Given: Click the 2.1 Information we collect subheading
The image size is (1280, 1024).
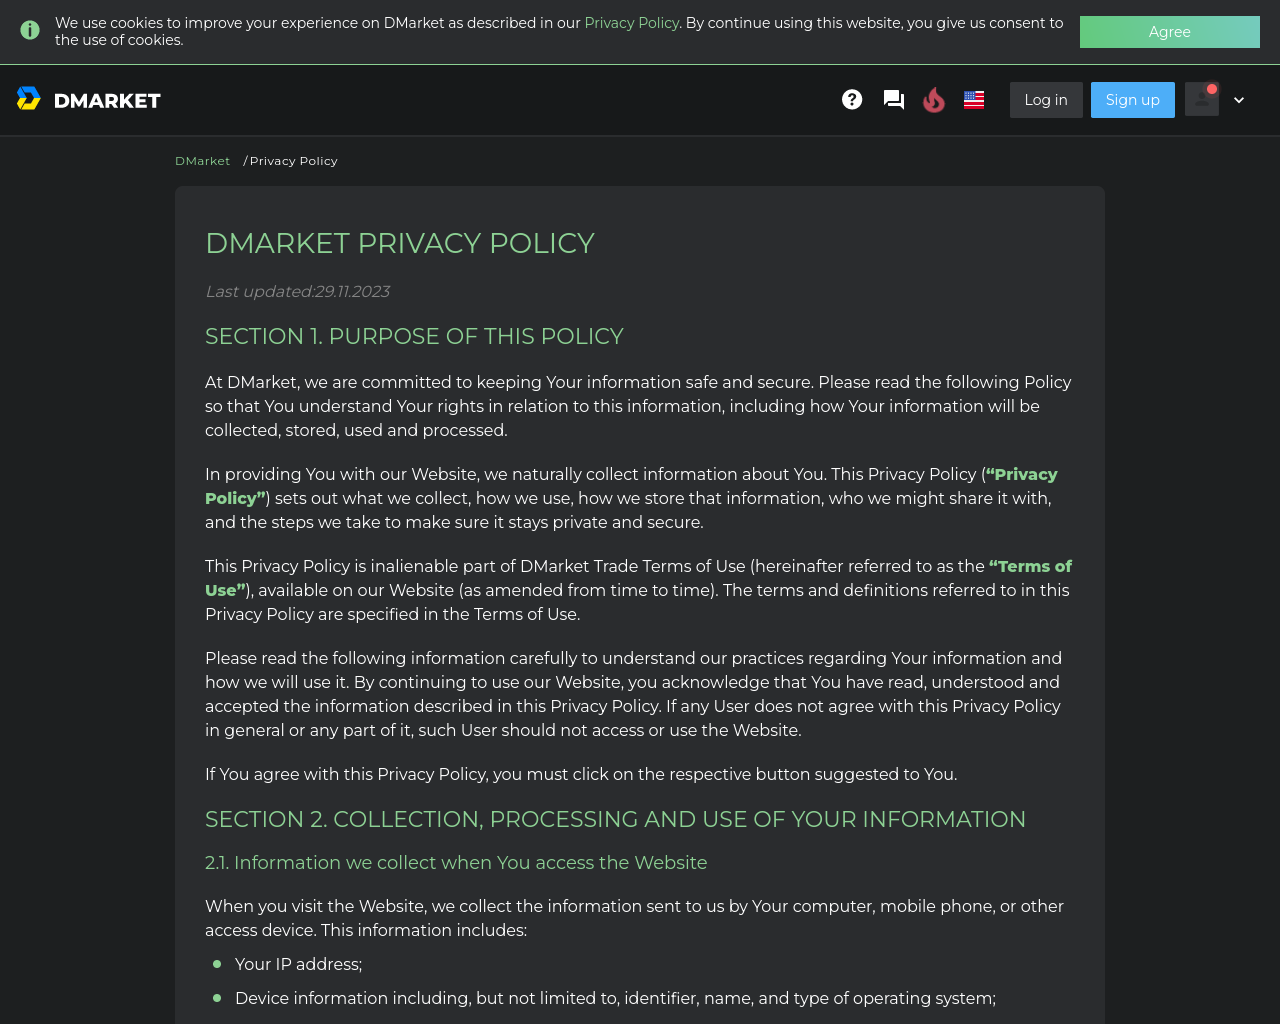Looking at the screenshot, I should coord(456,863).
